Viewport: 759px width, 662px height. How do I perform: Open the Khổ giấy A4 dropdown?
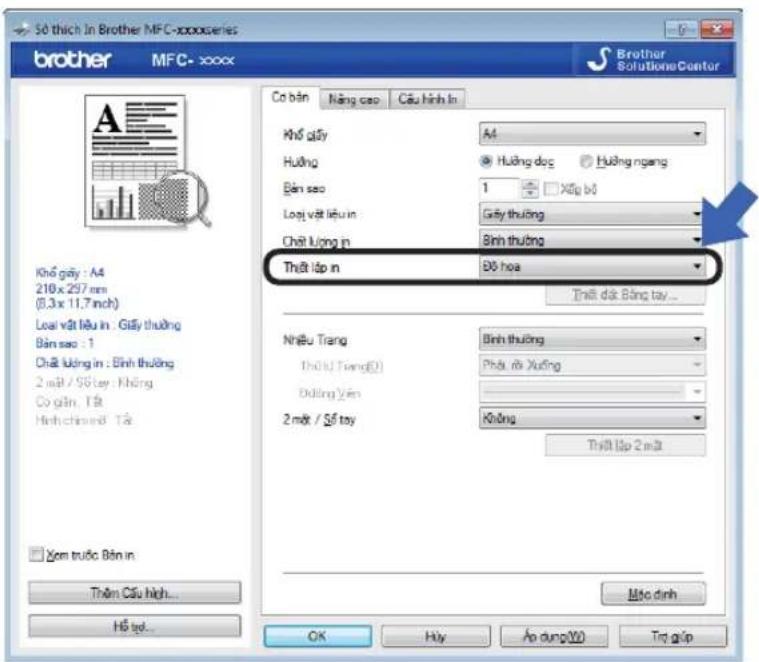click(592, 134)
